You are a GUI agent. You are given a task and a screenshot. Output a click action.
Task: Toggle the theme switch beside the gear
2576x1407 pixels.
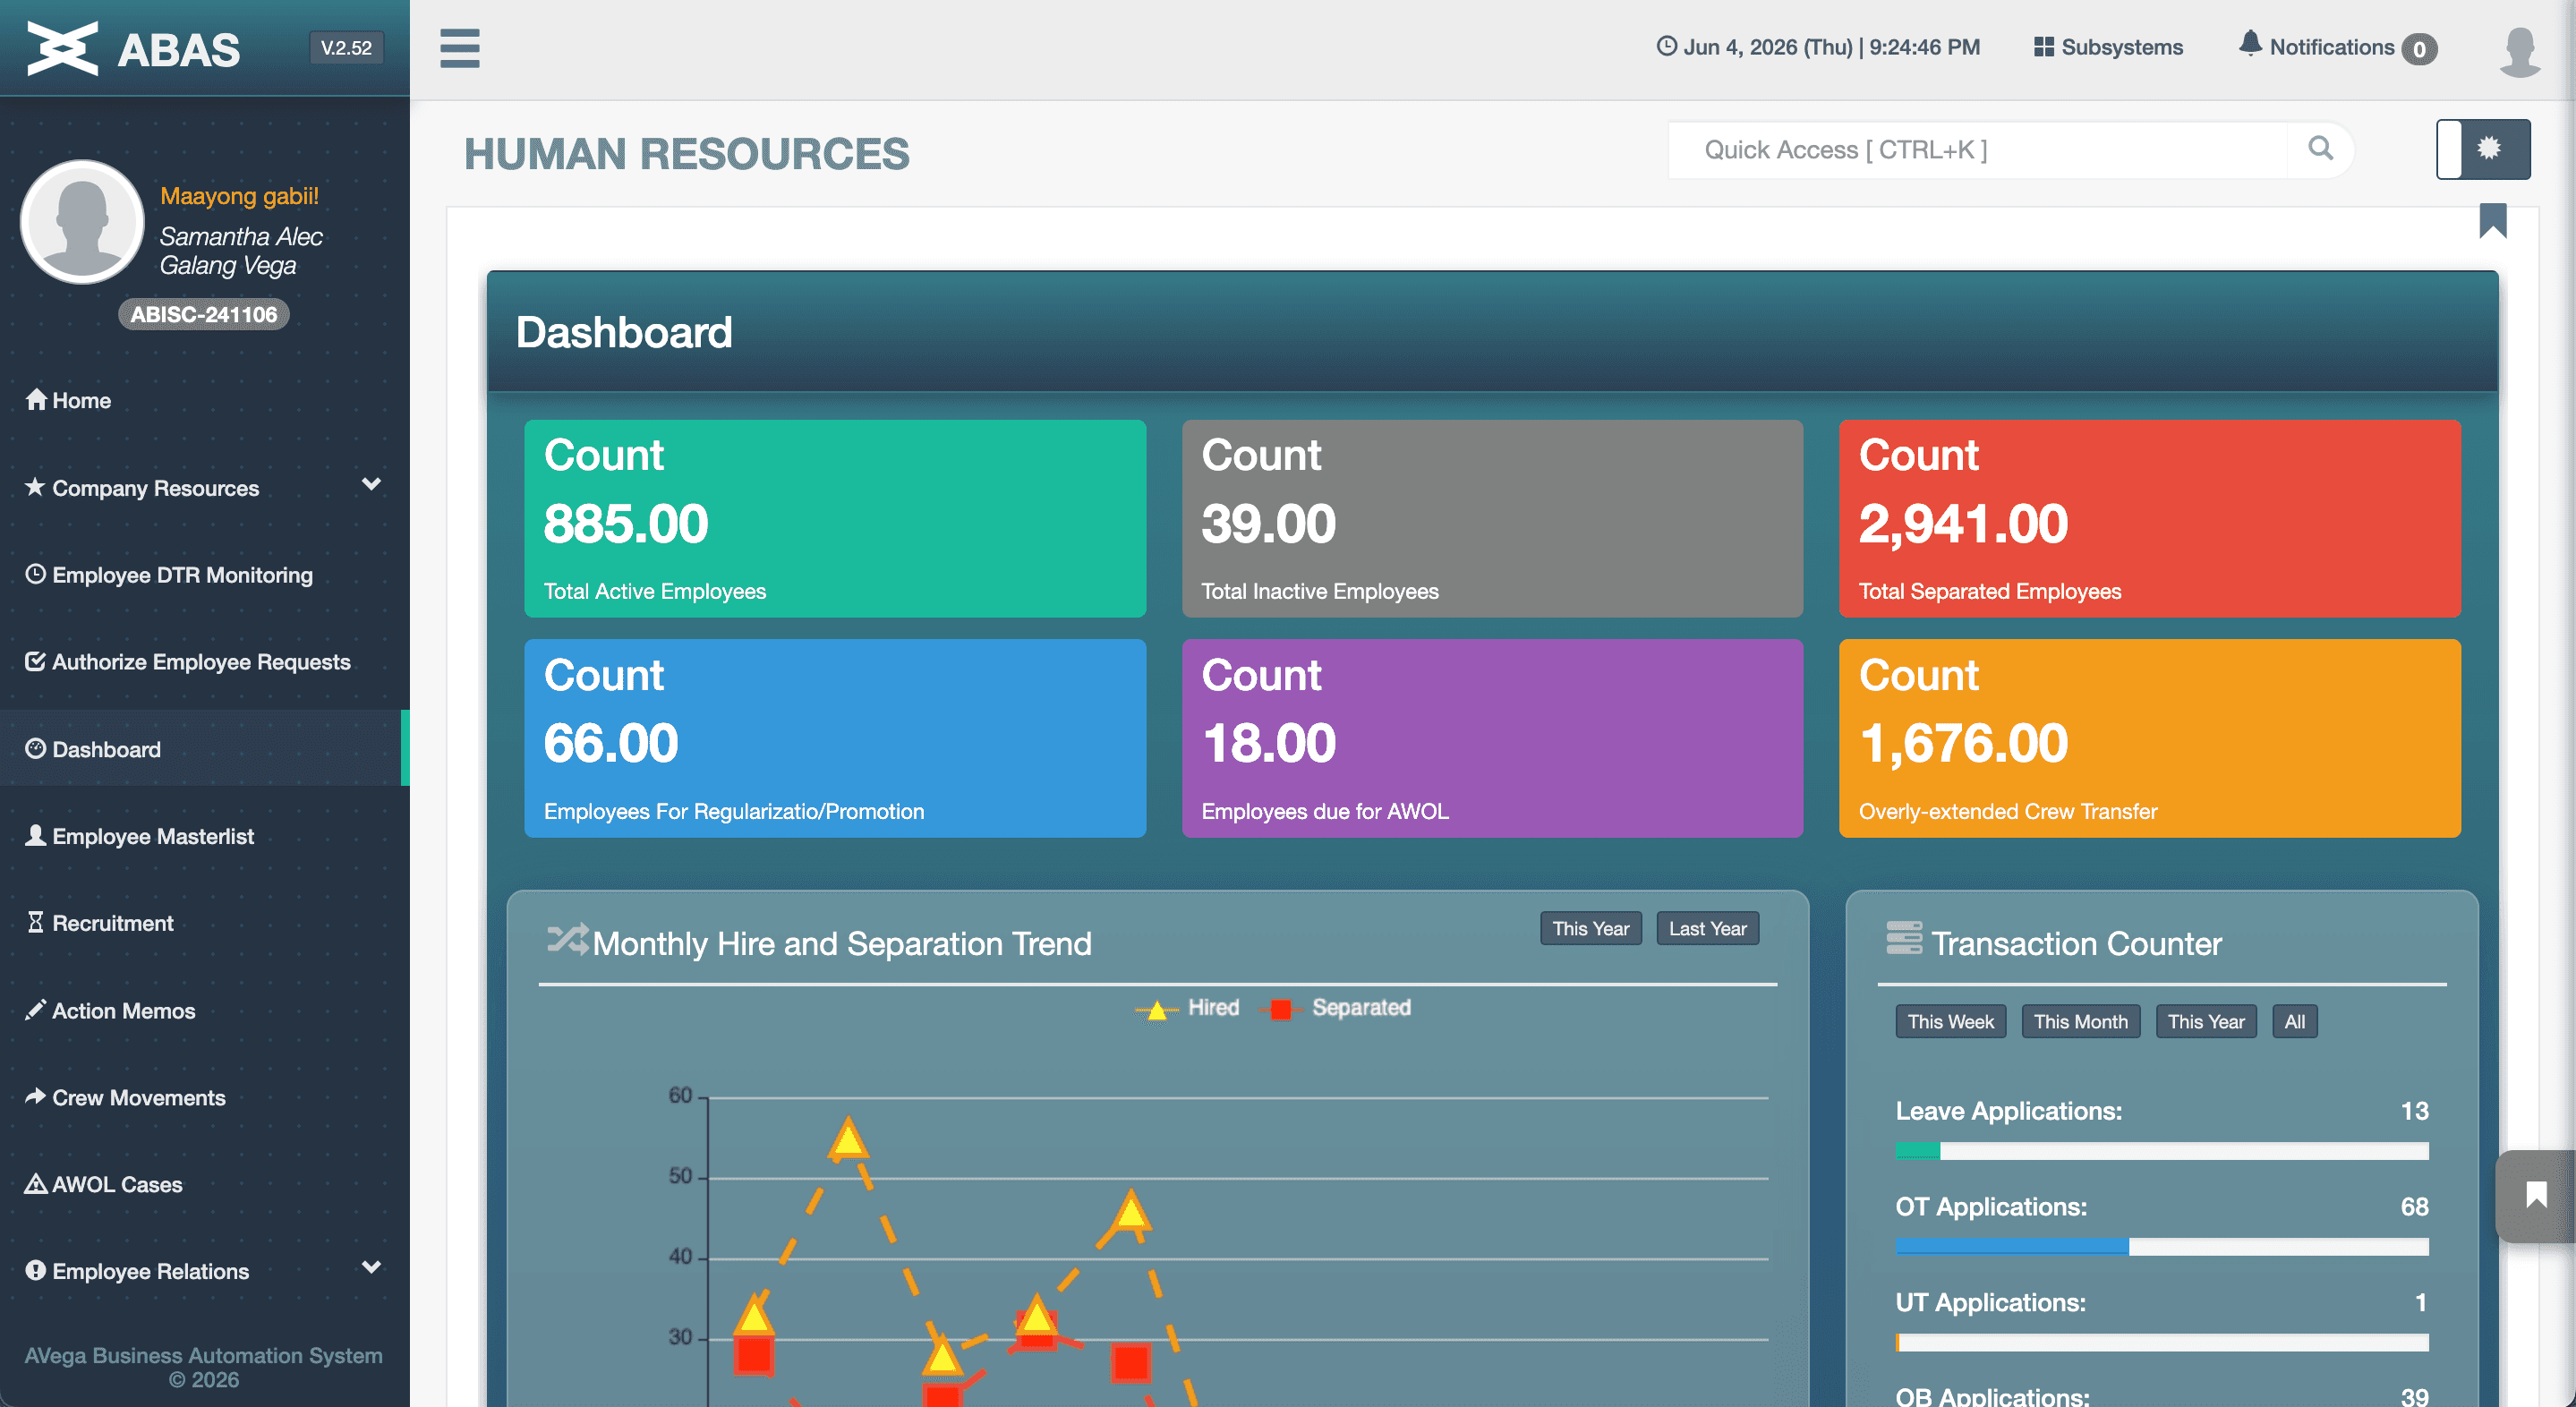(x=2449, y=149)
